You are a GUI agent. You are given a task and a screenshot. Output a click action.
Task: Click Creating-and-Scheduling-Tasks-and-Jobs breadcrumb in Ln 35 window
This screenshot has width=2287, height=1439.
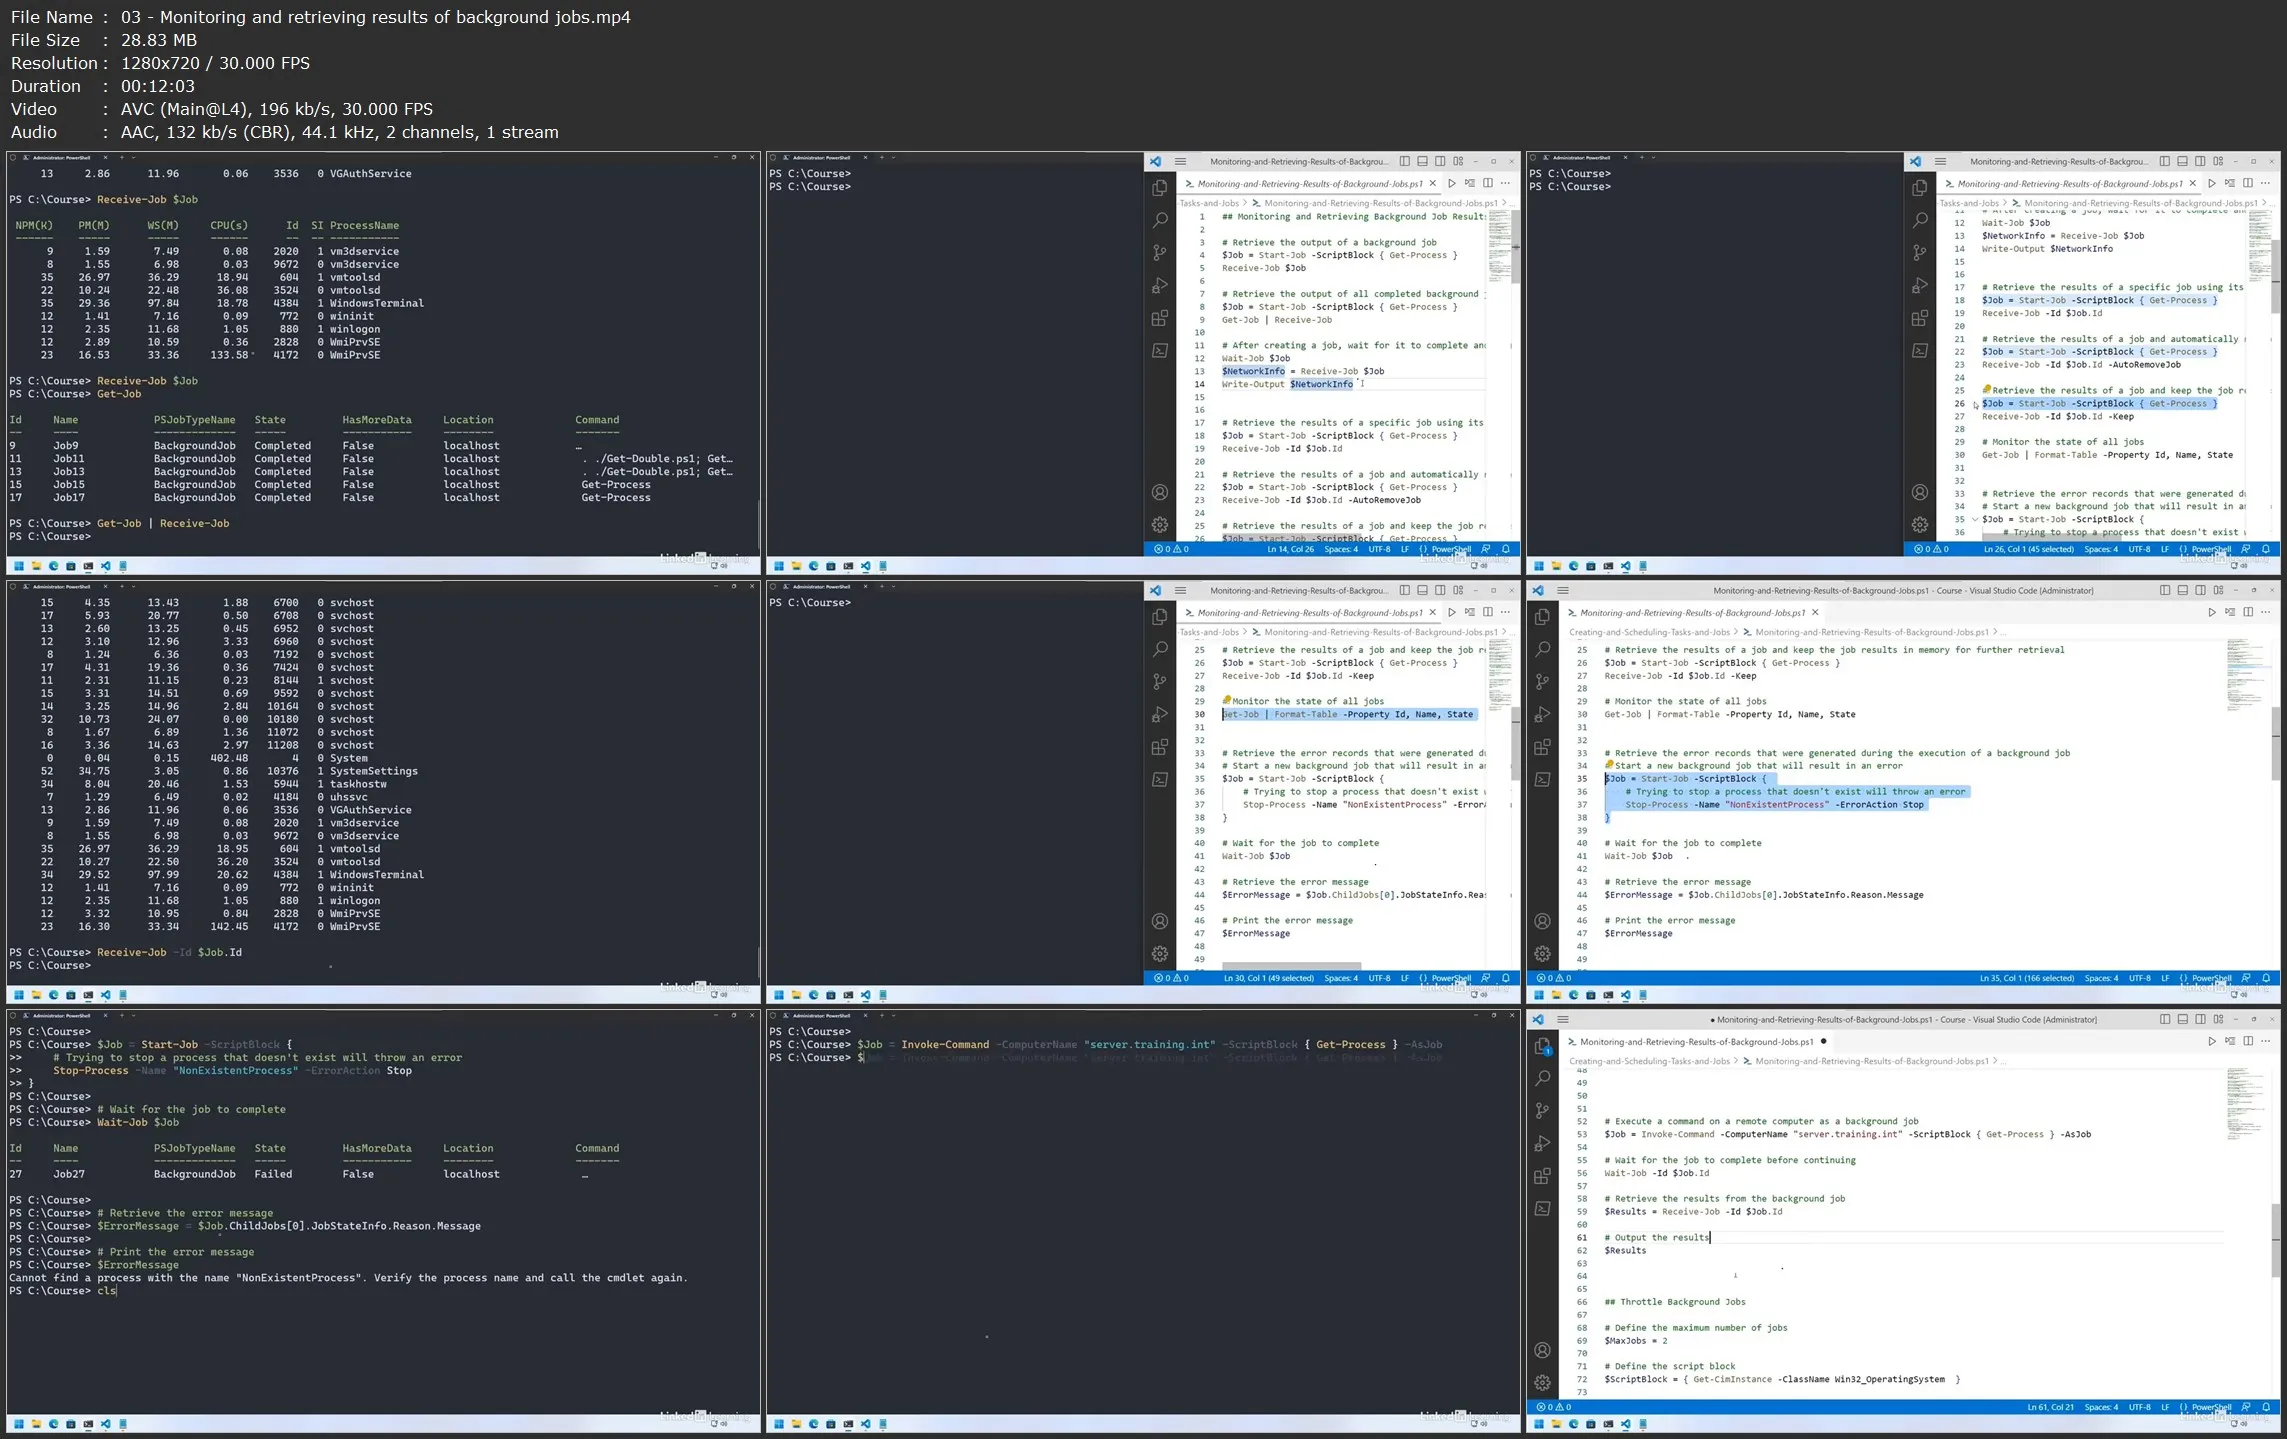1649,632
